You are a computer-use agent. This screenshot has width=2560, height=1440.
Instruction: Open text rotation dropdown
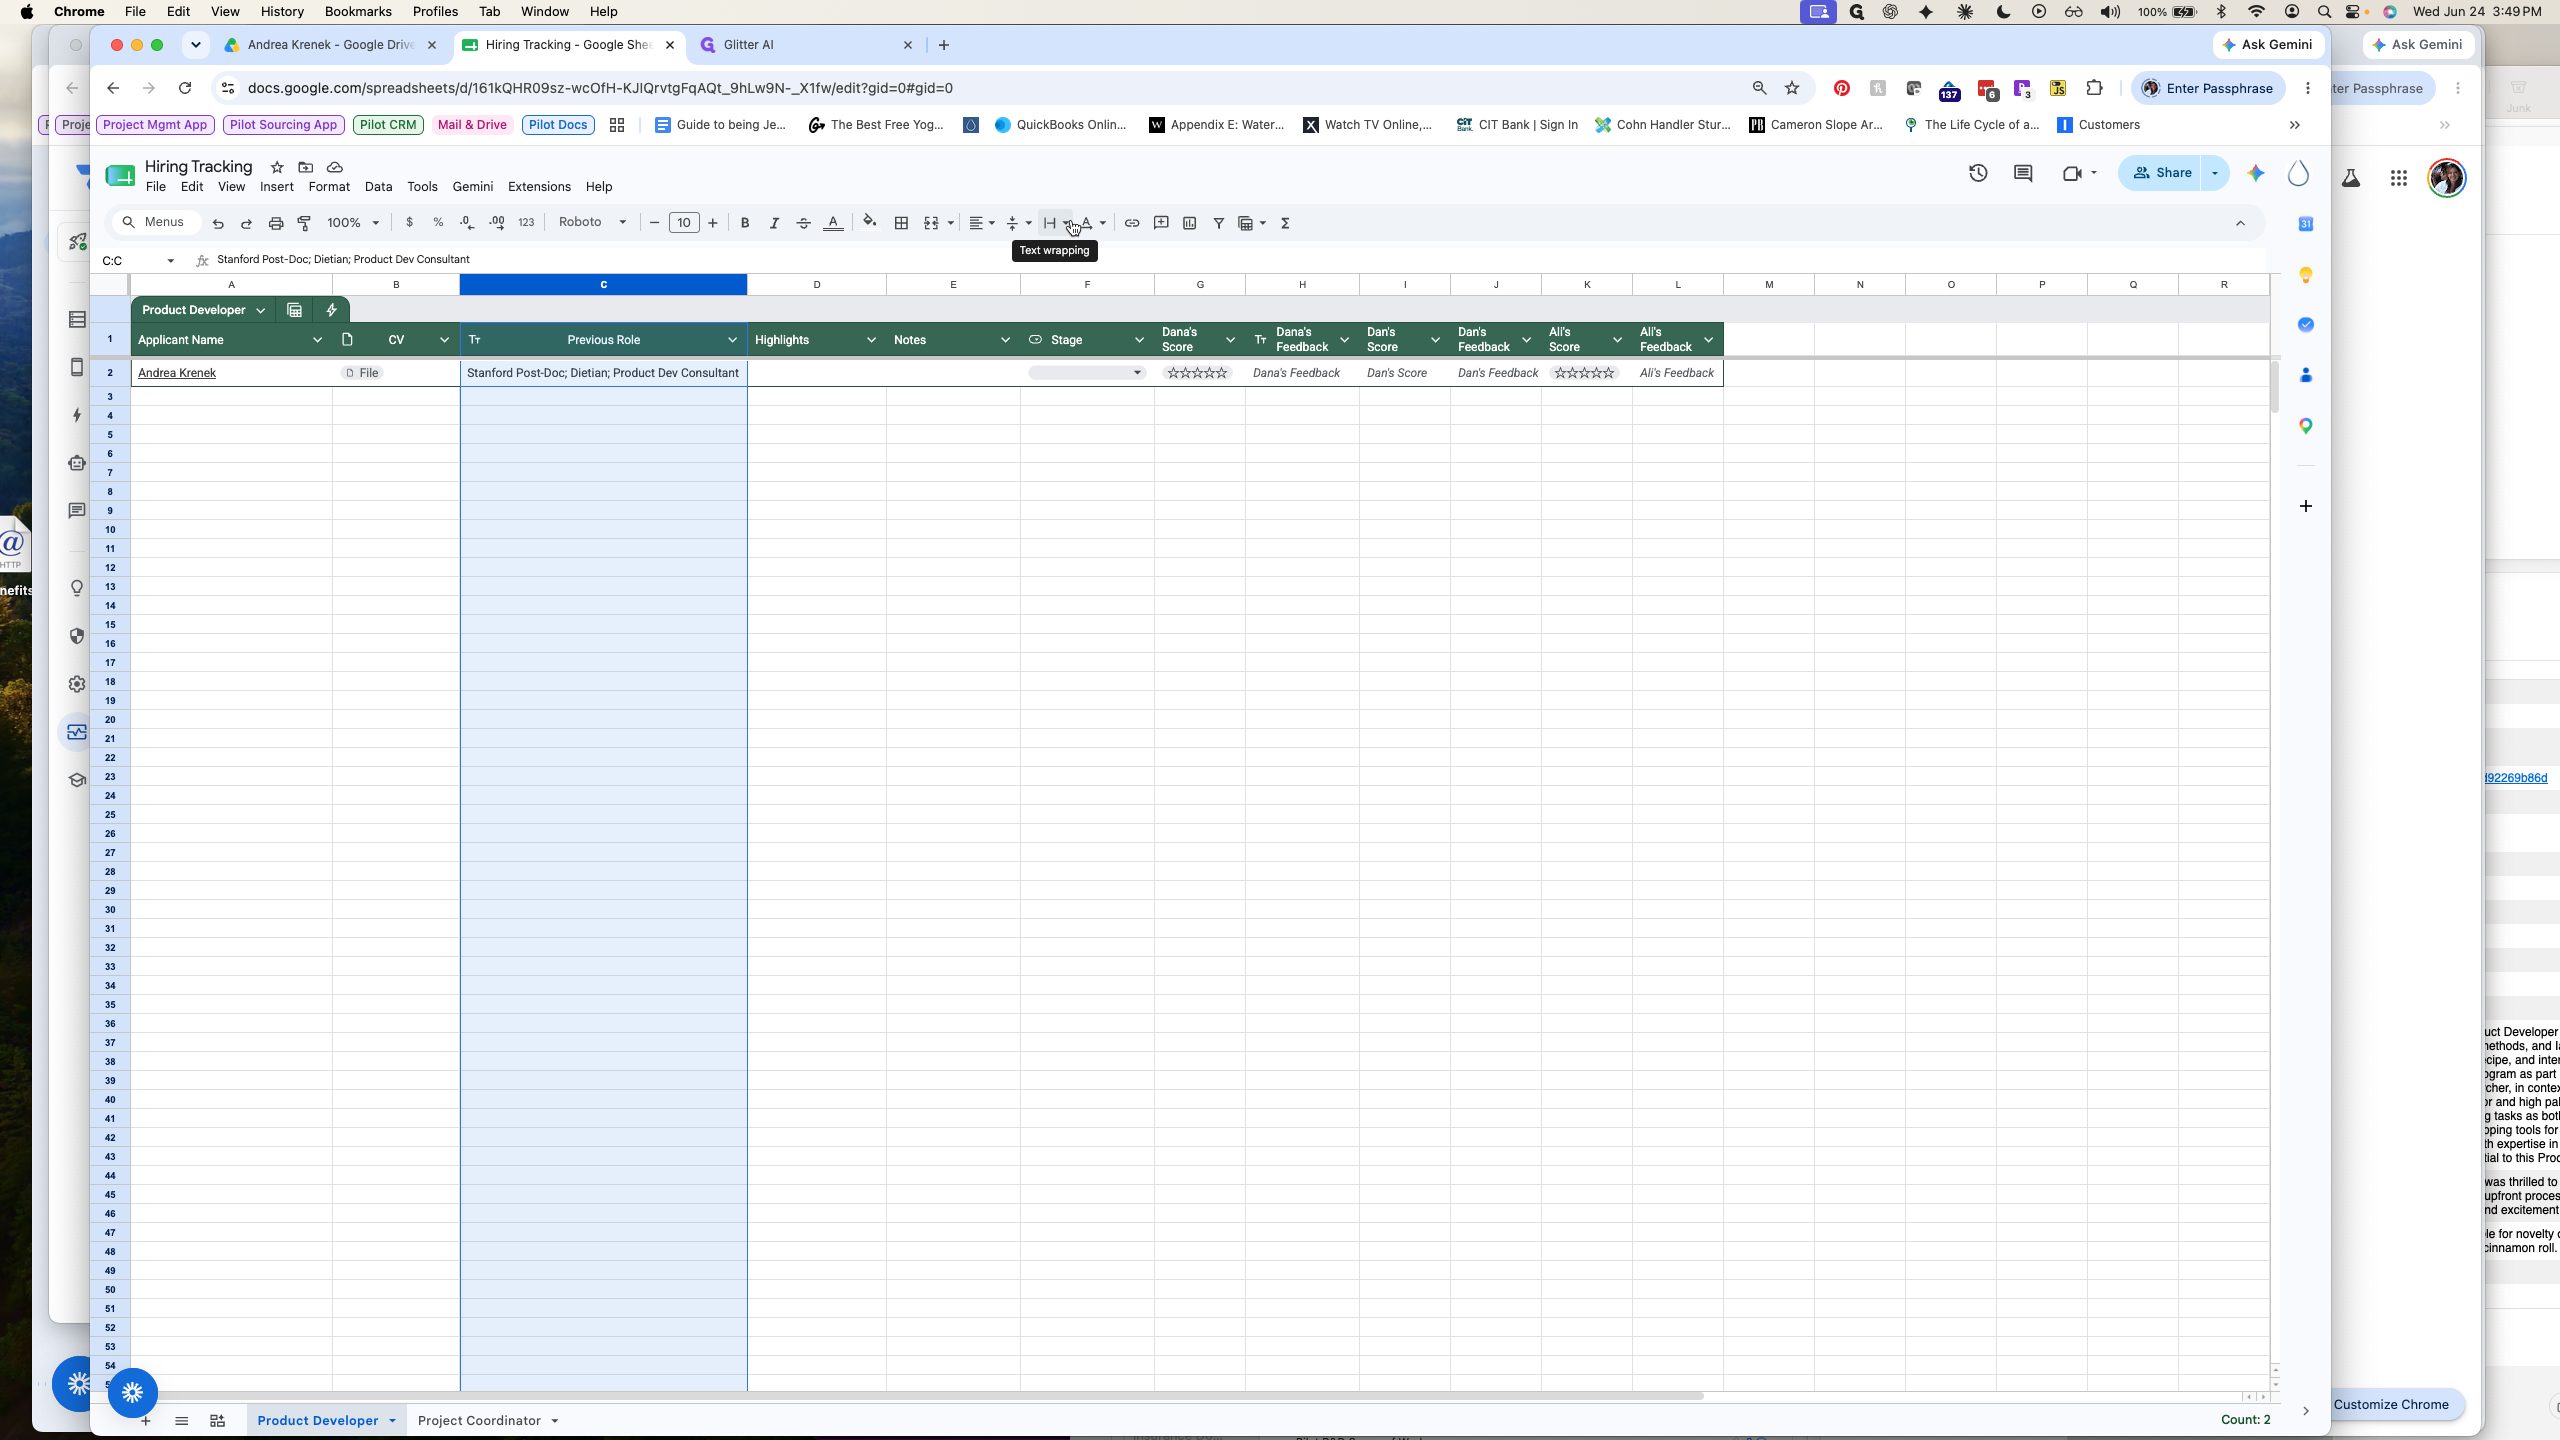[x=1092, y=223]
